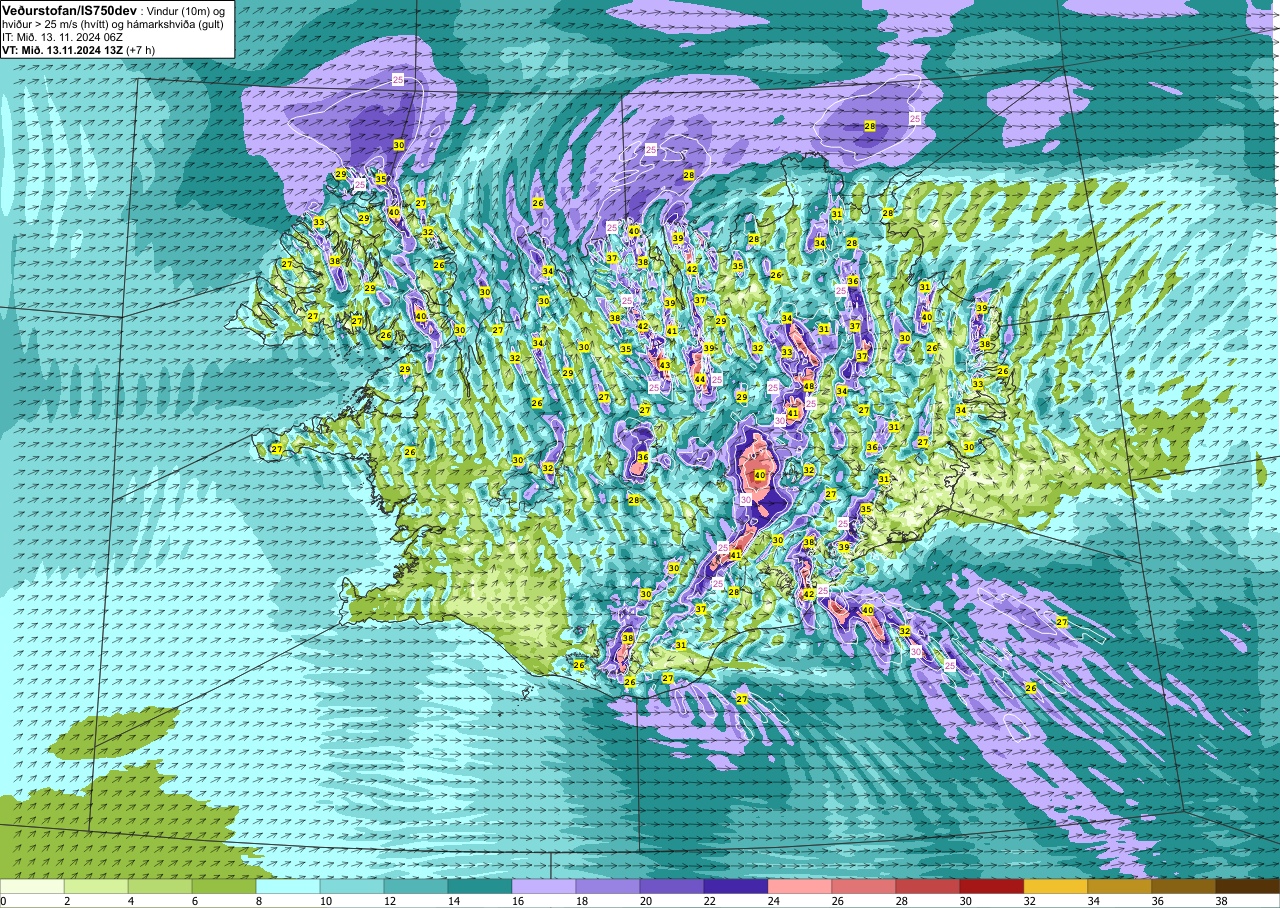The image size is (1280, 908).
Task: Click the 22–24 m/s deep indigo legend swatch
Action: click(x=736, y=886)
